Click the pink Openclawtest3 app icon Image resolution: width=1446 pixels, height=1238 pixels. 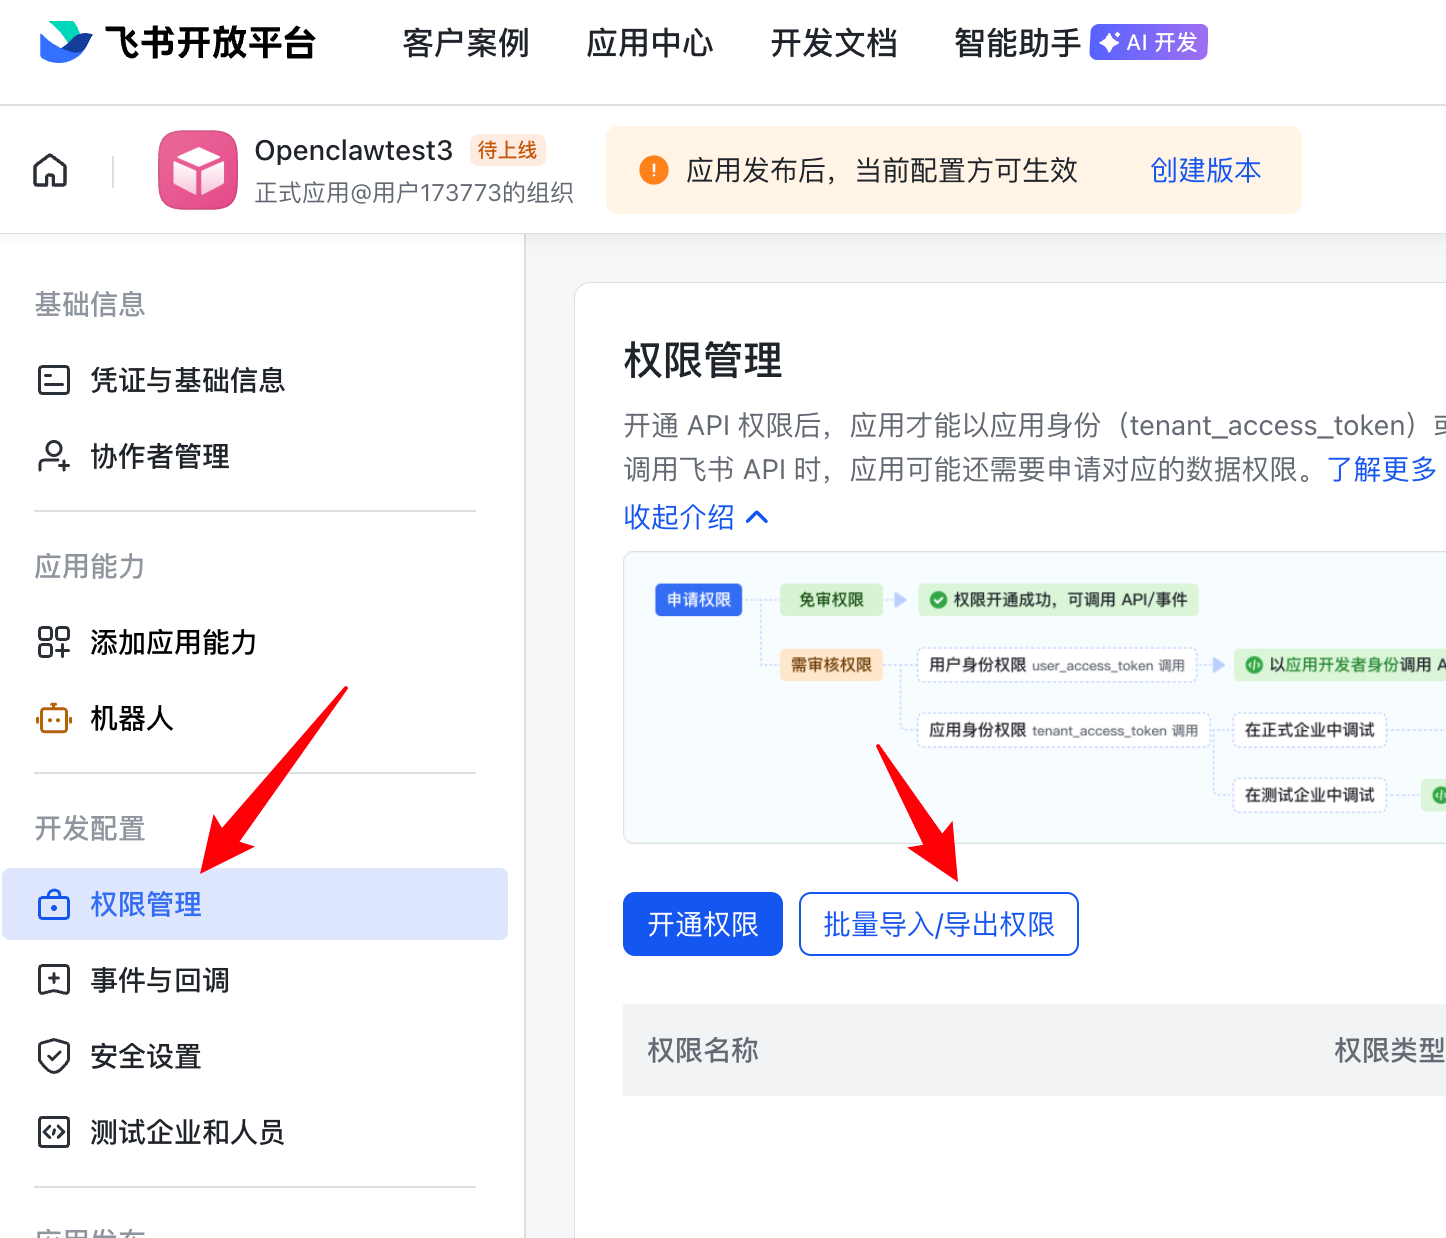click(x=198, y=170)
